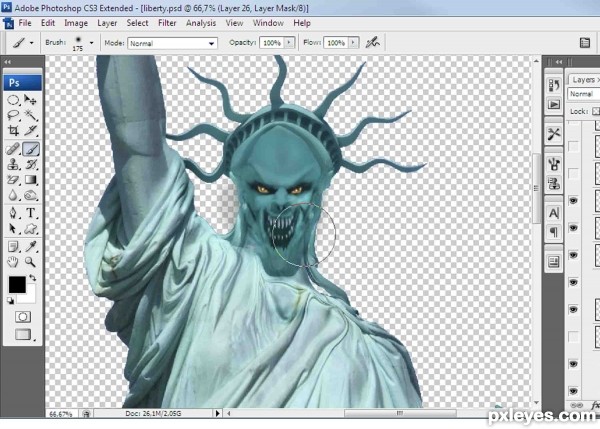Open the Tool Preset picker arrow
Screen dimensions: 600x429
(31, 43)
